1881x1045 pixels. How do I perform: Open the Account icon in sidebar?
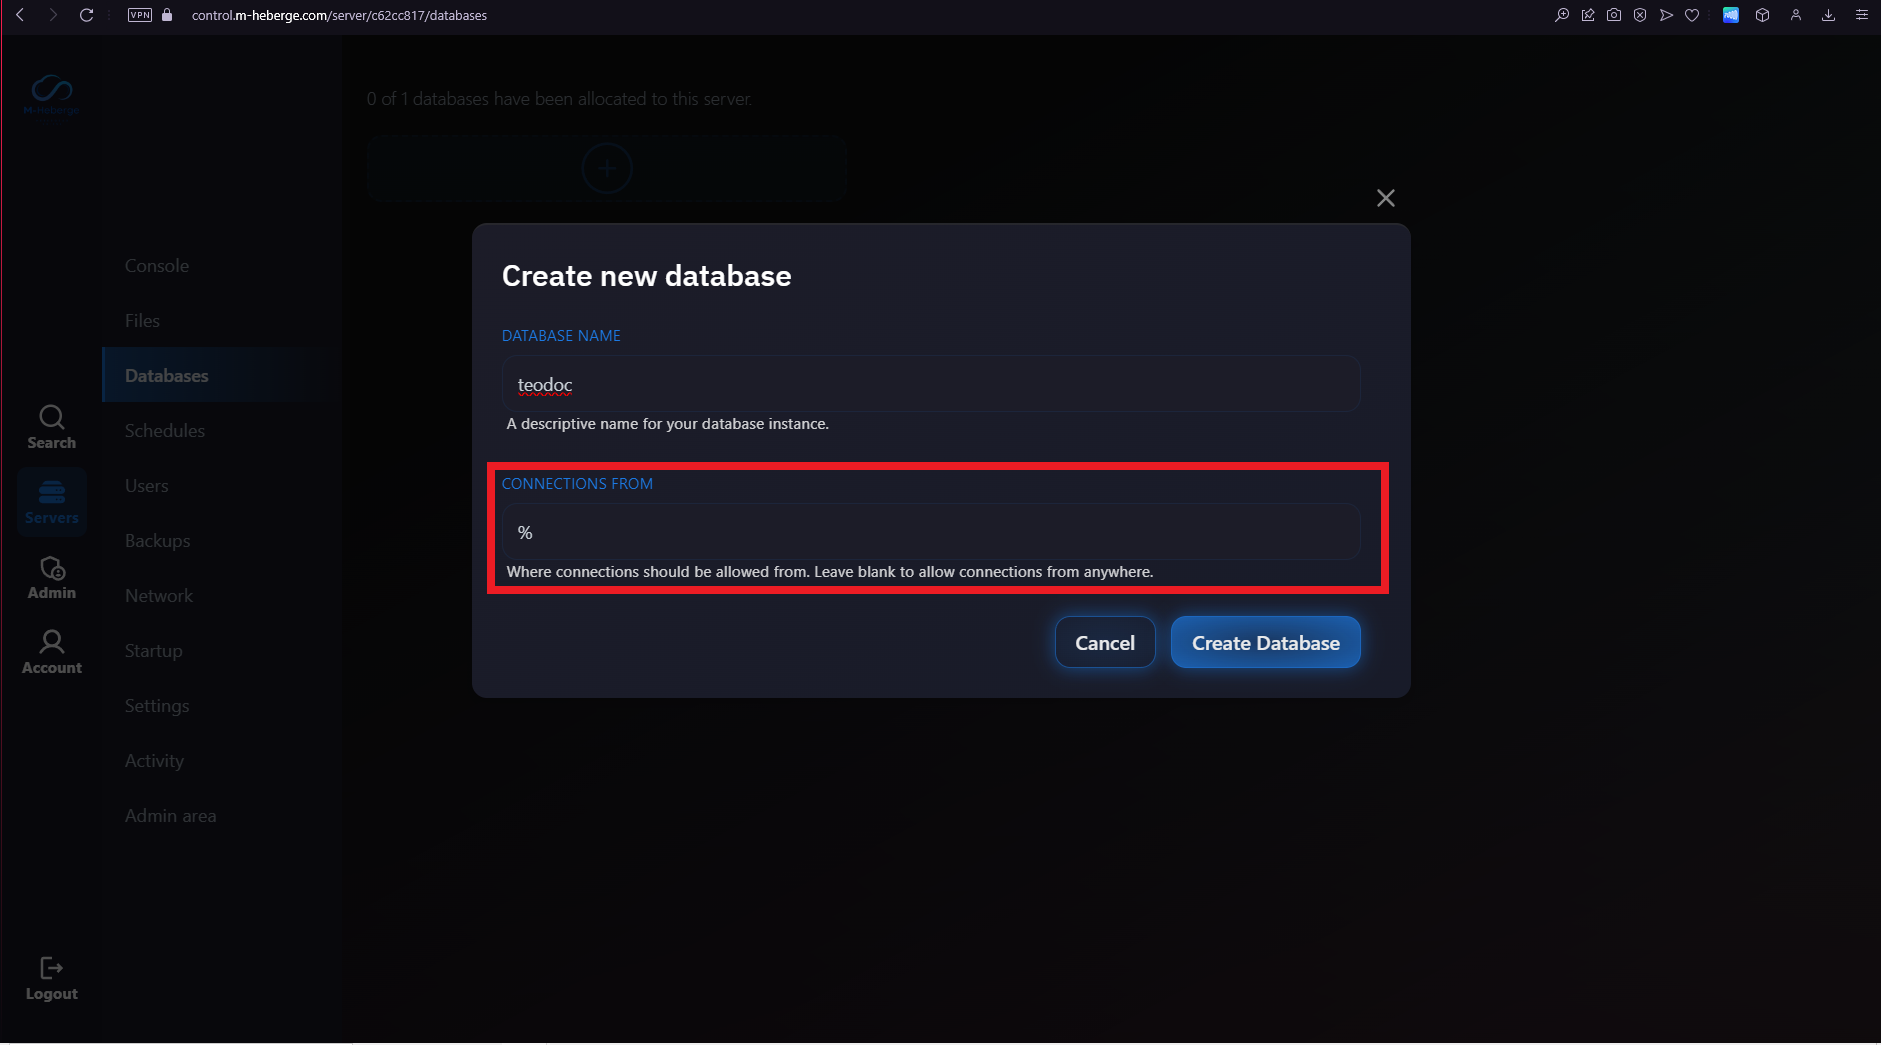click(x=52, y=652)
